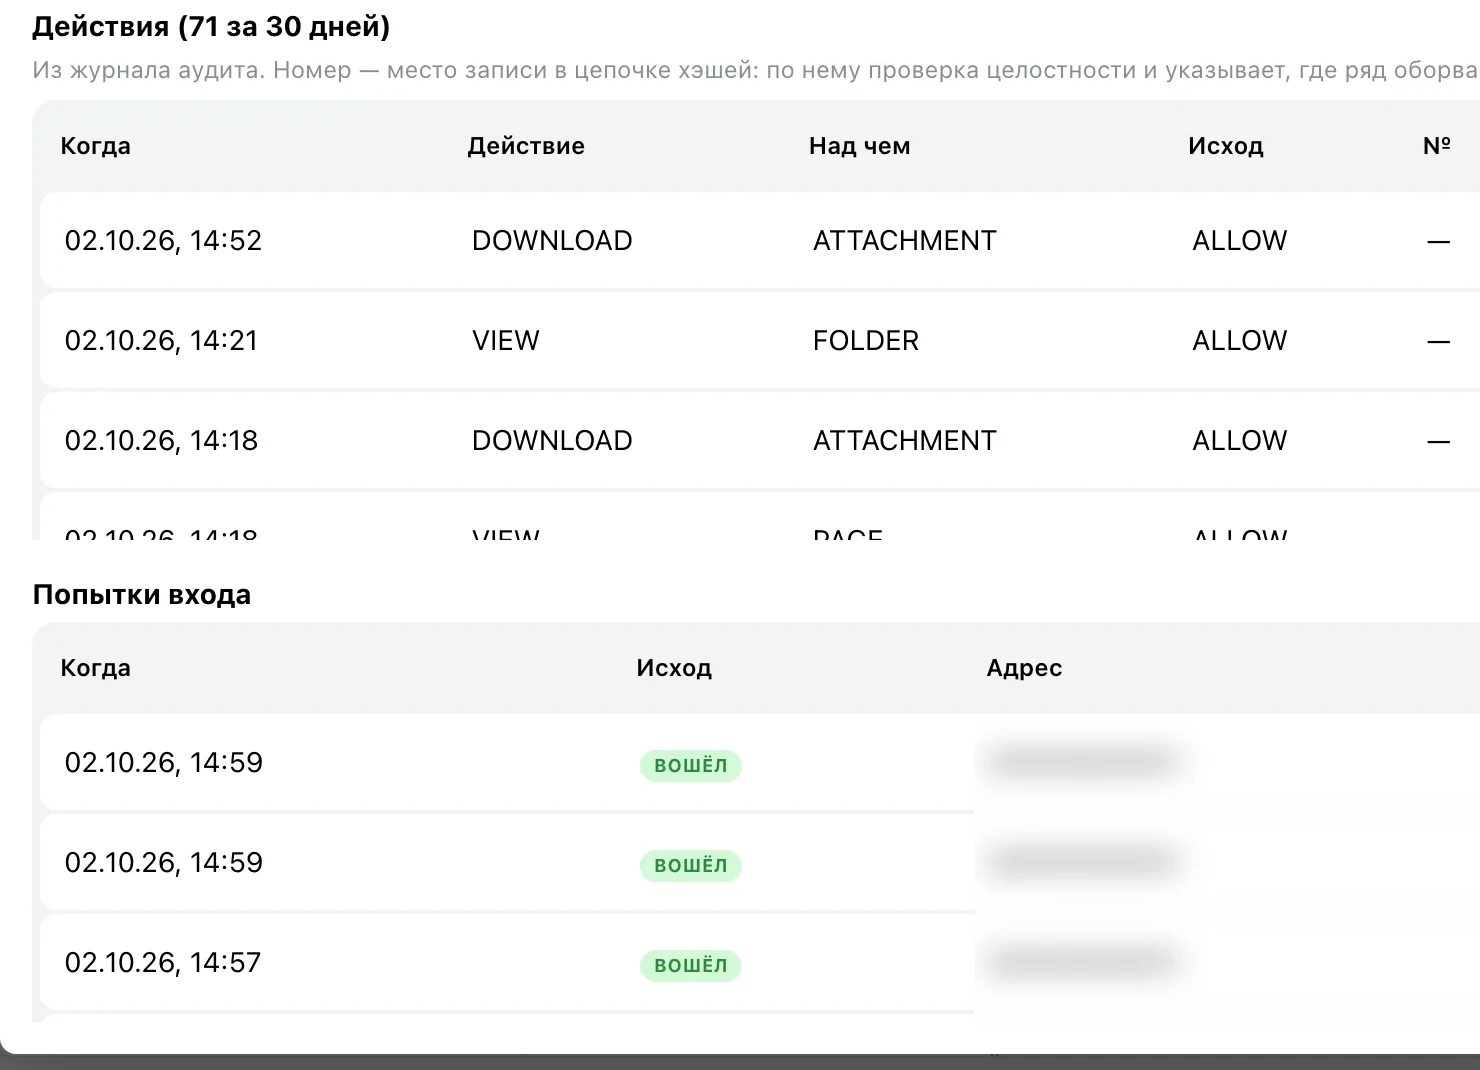The width and height of the screenshot is (1480, 1070).
Task: Click ATTACHMENT in the 14:18 row
Action: [x=905, y=440]
